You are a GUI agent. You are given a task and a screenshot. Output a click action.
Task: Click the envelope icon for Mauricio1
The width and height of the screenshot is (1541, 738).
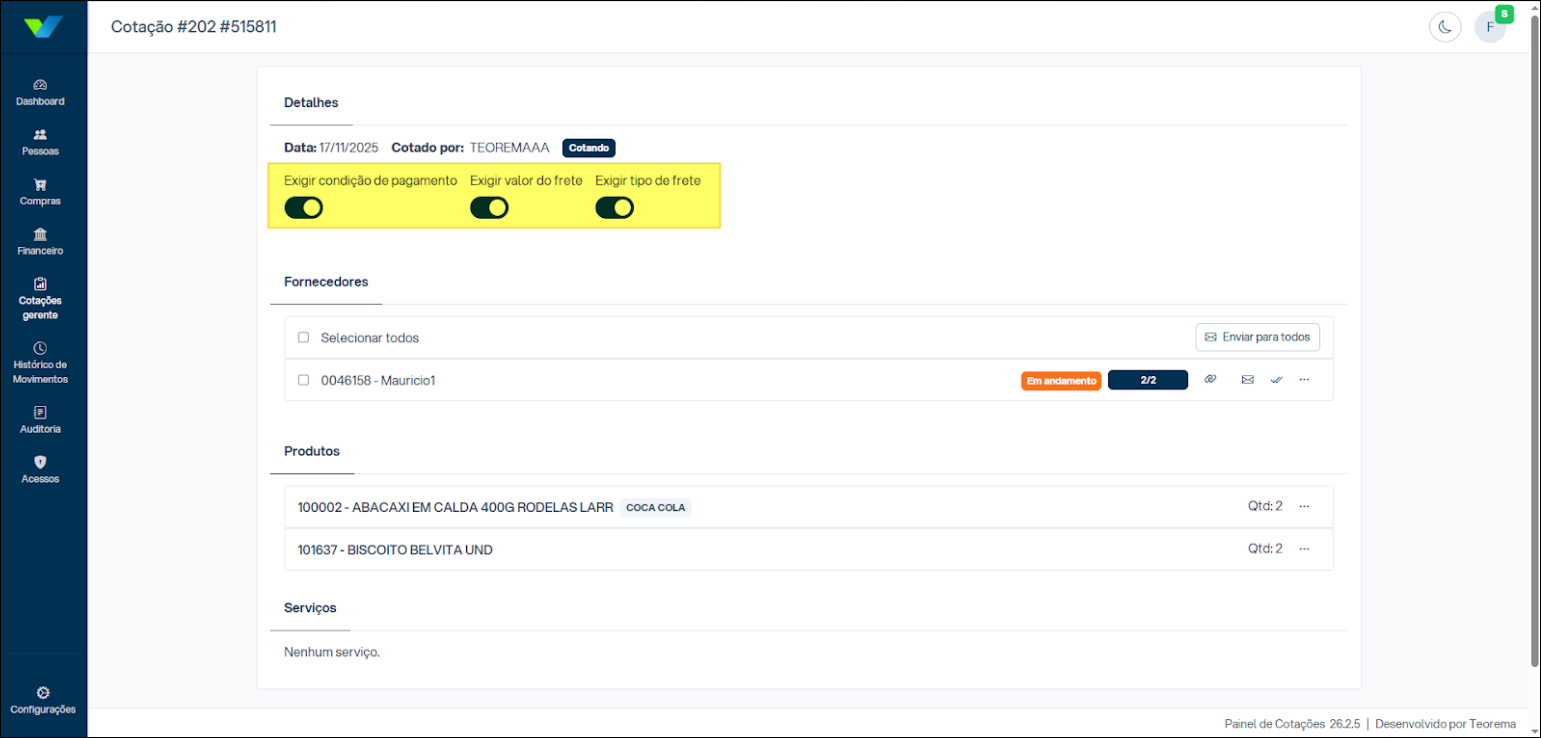(1247, 380)
